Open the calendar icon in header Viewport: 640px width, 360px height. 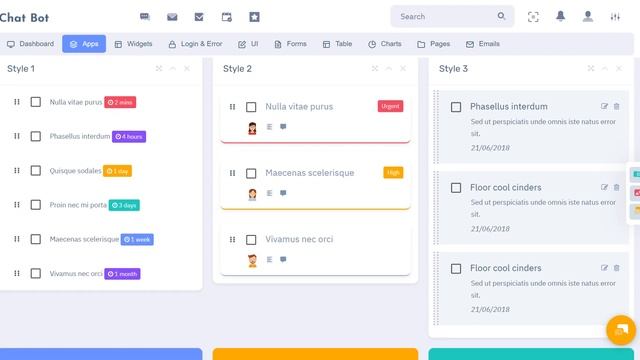coord(227,17)
